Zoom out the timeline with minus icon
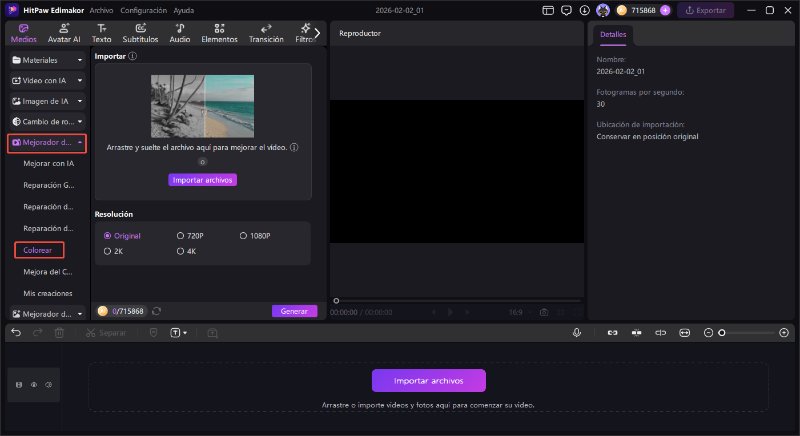This screenshot has width=800, height=436. tap(708, 333)
